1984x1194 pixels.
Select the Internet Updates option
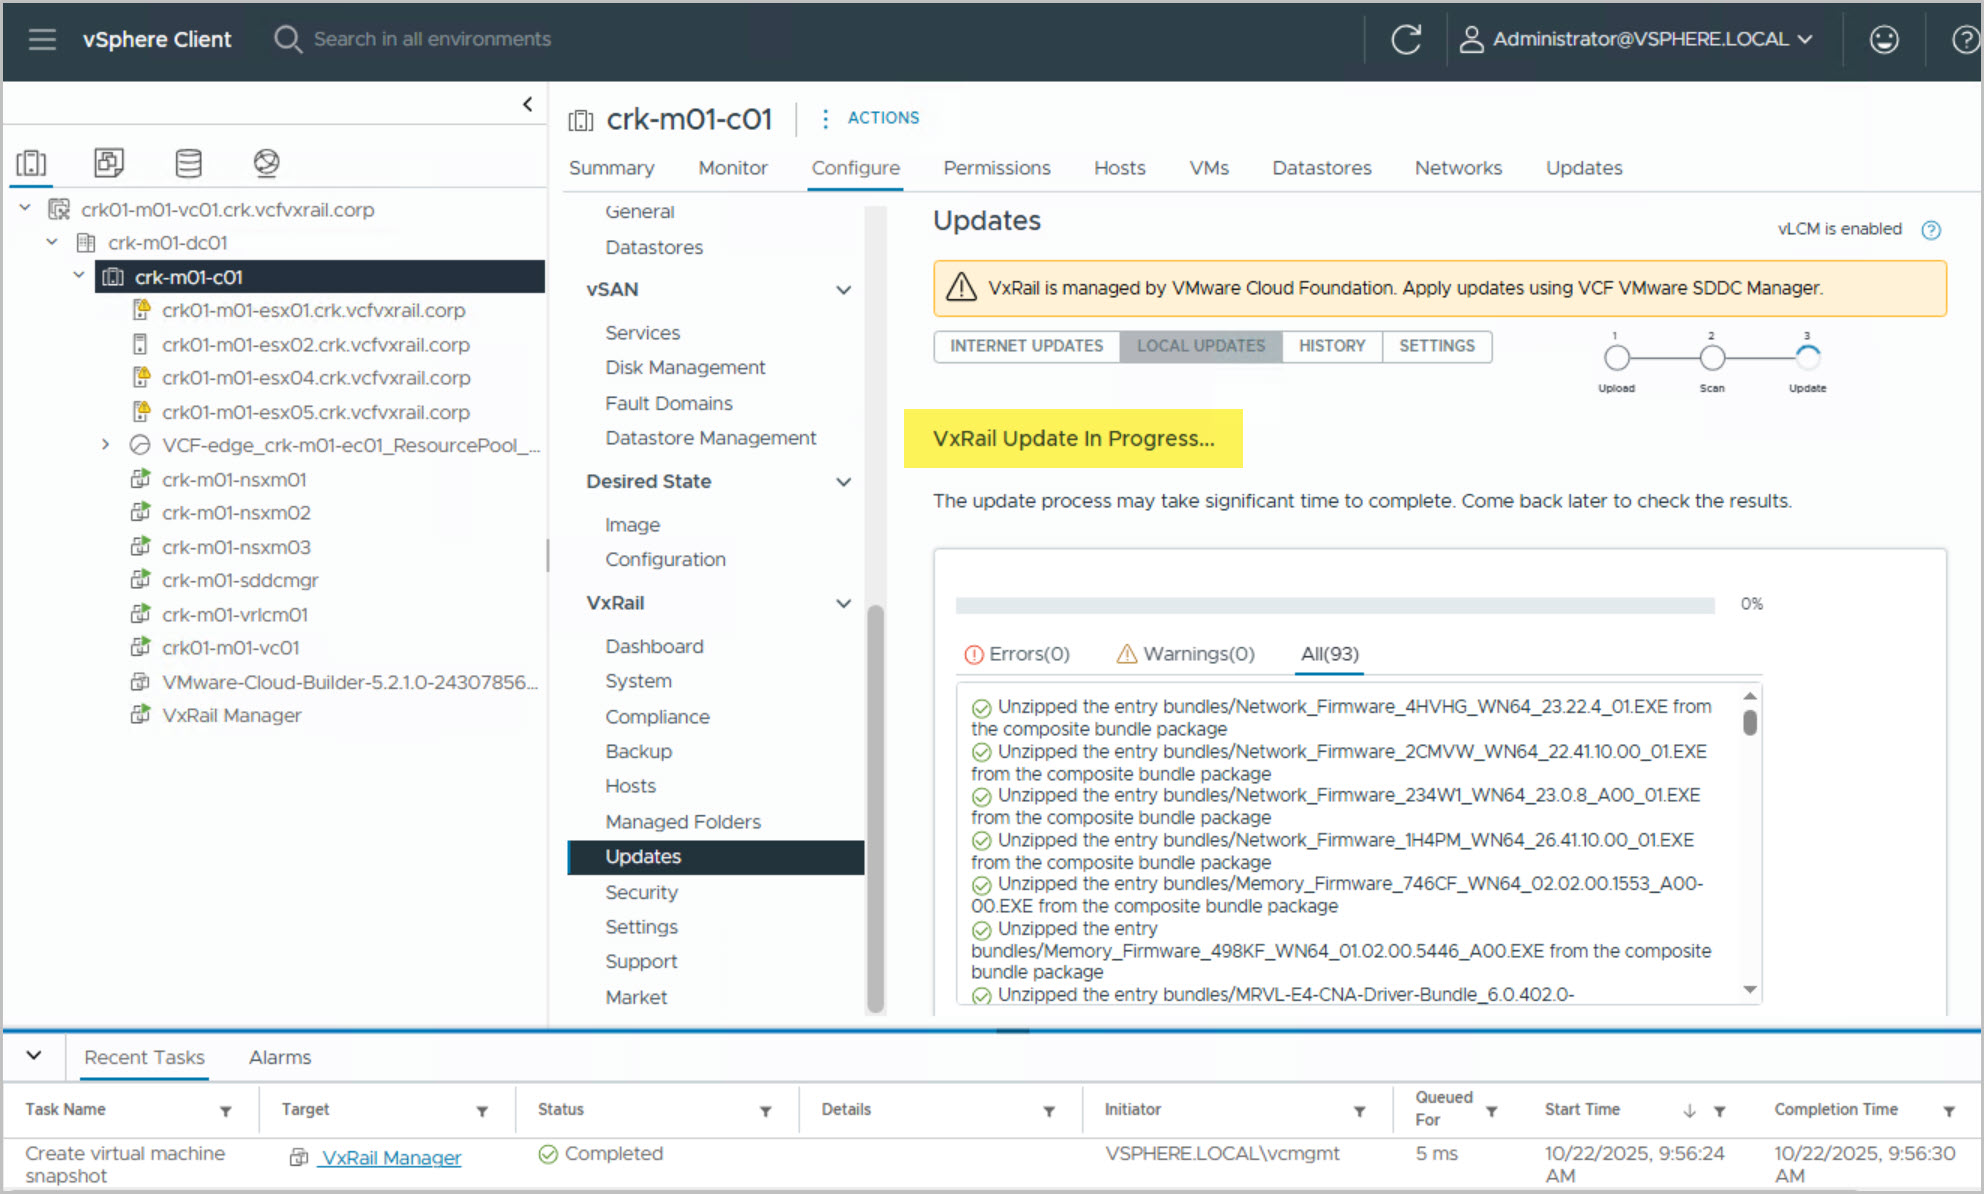pyautogui.click(x=1026, y=346)
